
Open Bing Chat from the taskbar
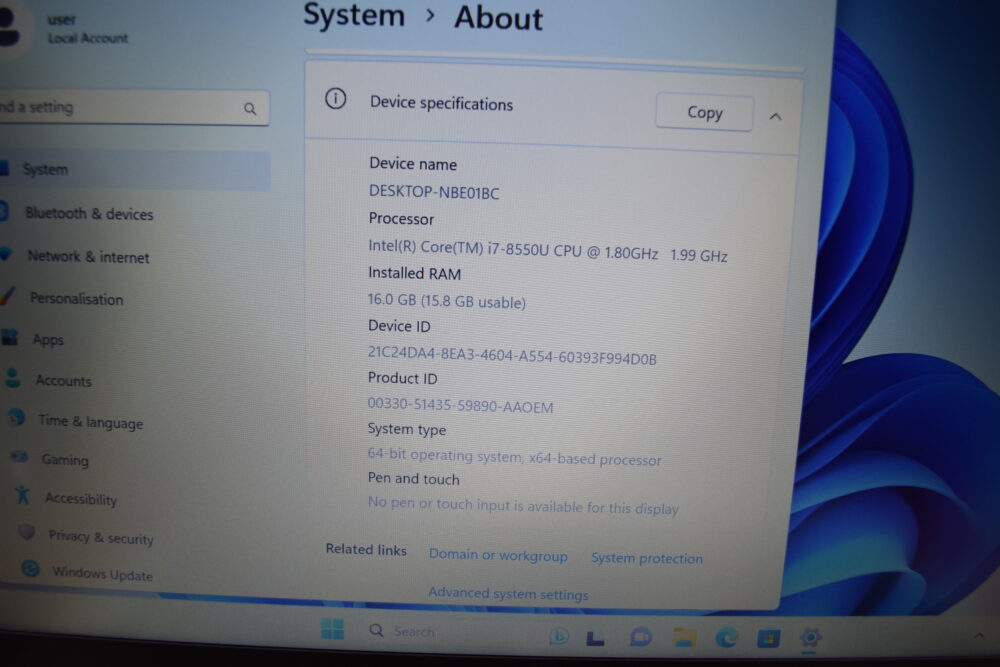559,635
